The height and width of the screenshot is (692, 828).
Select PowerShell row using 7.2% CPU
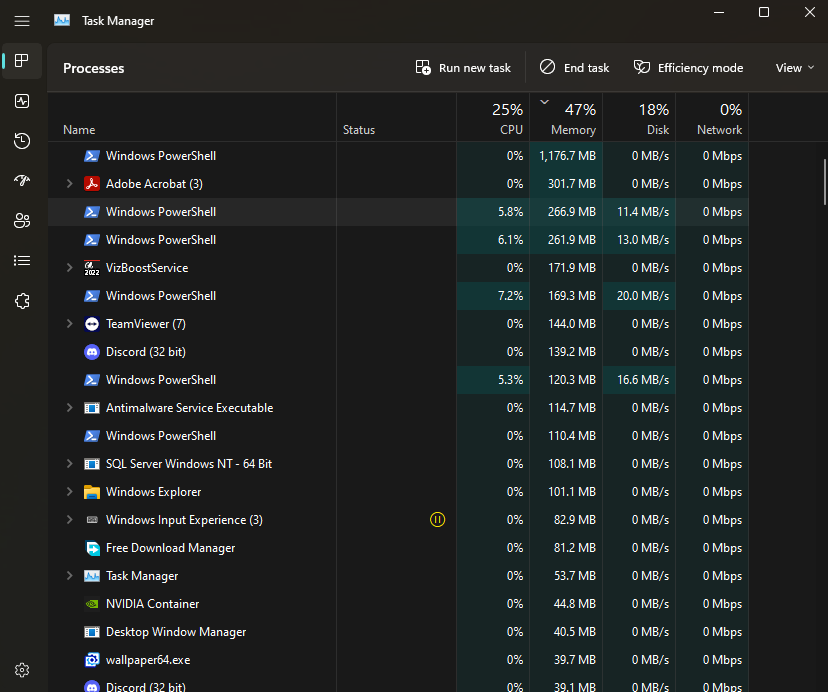click(x=398, y=296)
